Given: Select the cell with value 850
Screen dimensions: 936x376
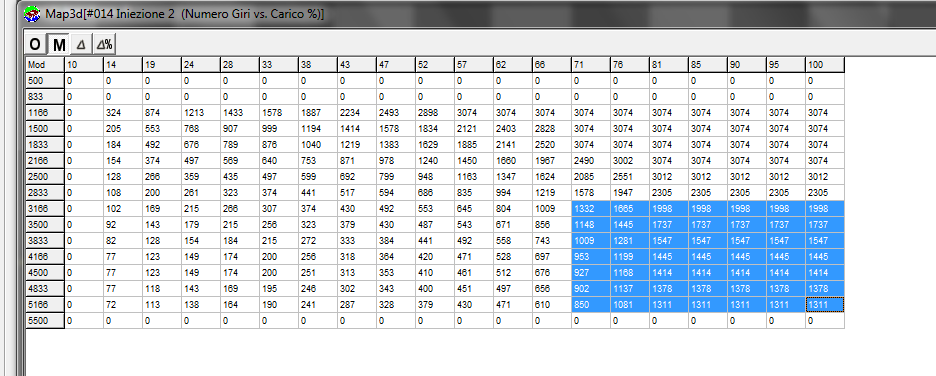Looking at the screenshot, I should pos(590,305).
